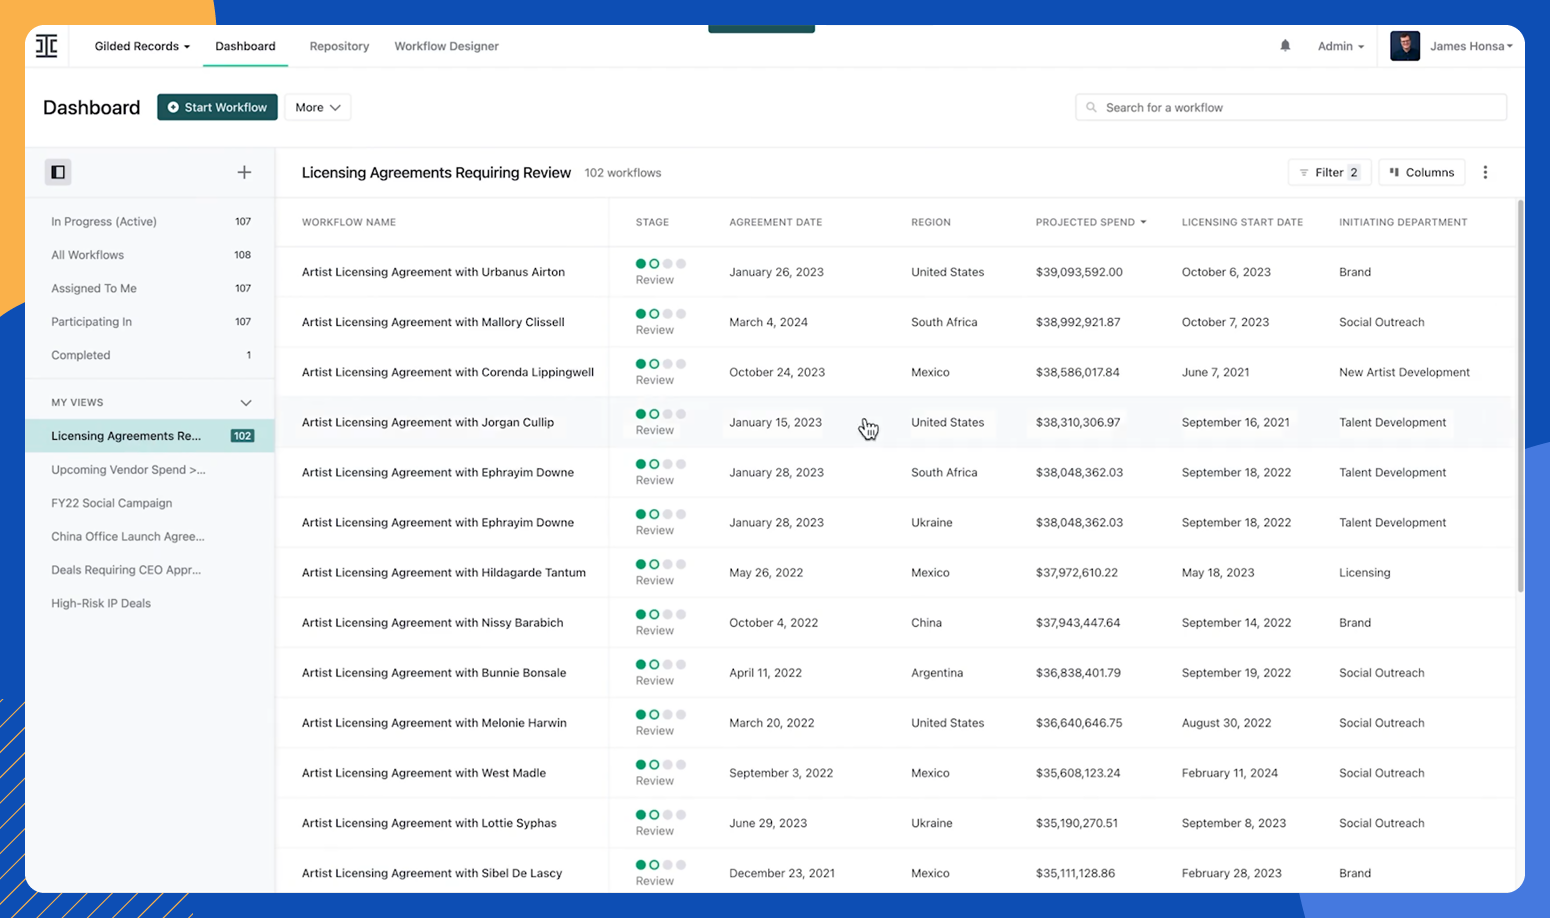
Task: Click the plus icon to add a view
Action: (244, 171)
